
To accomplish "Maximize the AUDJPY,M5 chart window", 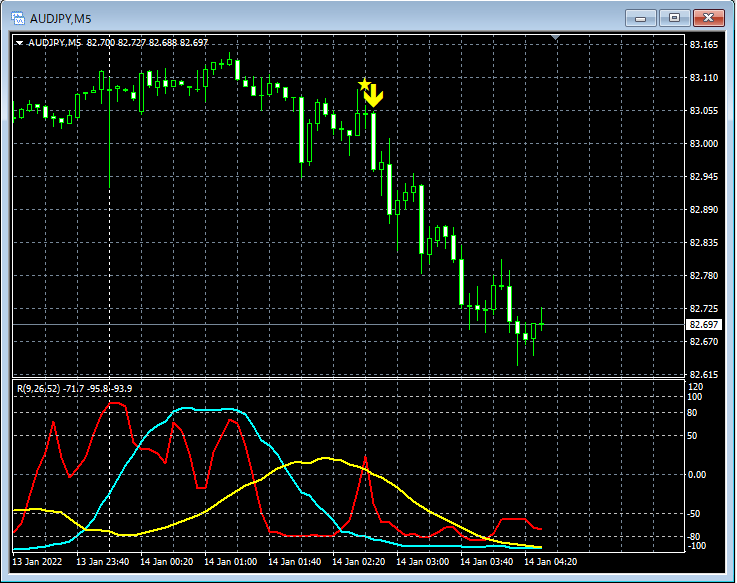I will click(674, 17).
